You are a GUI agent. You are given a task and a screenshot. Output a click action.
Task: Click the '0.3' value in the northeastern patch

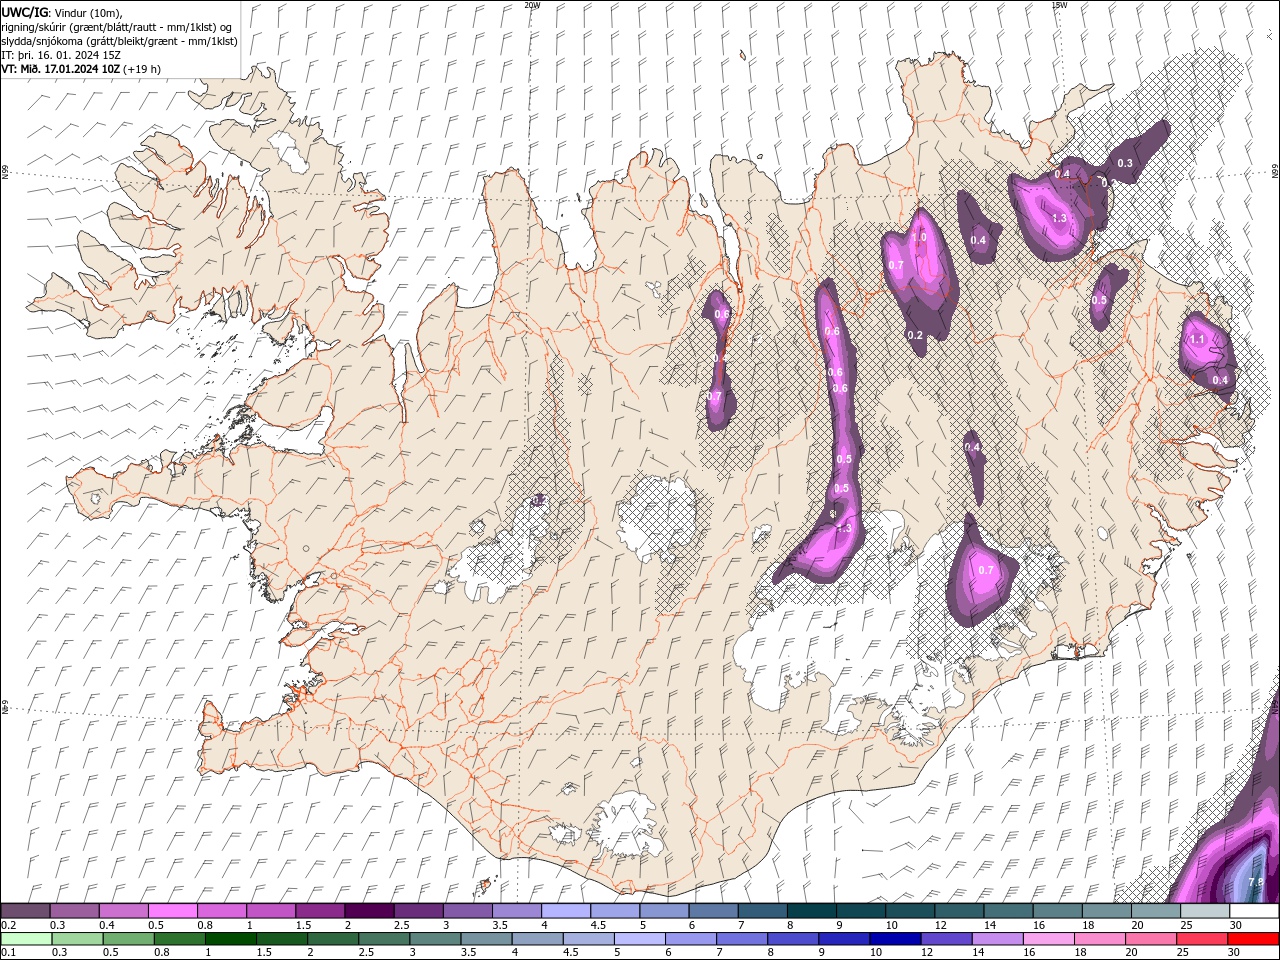(x=1125, y=163)
